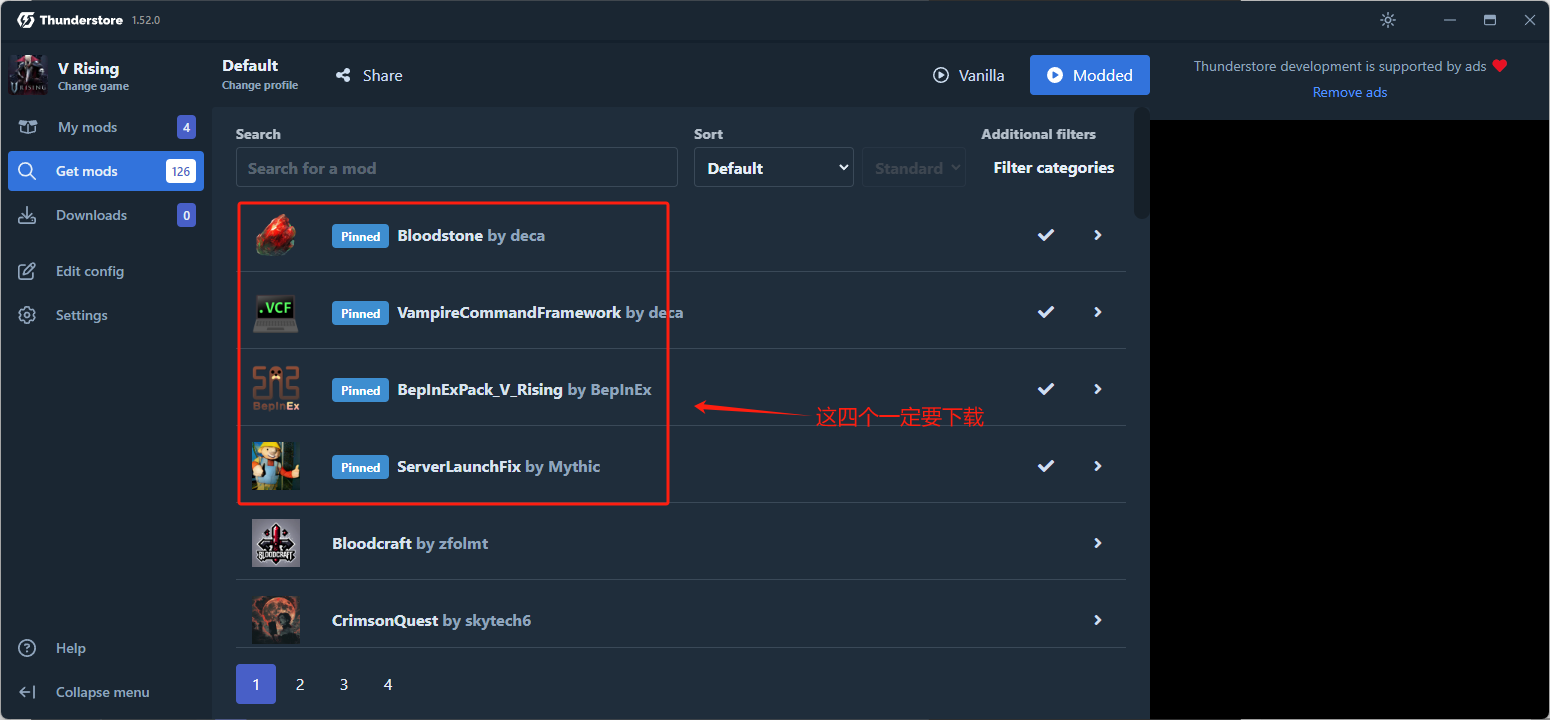The height and width of the screenshot is (720, 1550).
Task: Toggle the light/dark theme sun icon
Action: tap(1388, 20)
